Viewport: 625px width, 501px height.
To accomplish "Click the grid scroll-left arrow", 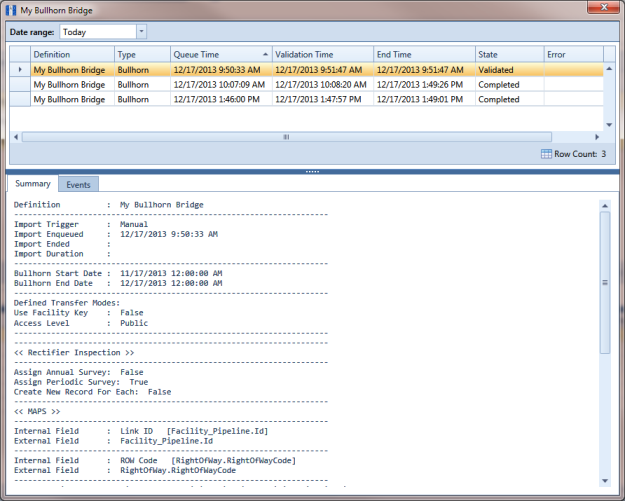I will pyautogui.click(x=16, y=137).
